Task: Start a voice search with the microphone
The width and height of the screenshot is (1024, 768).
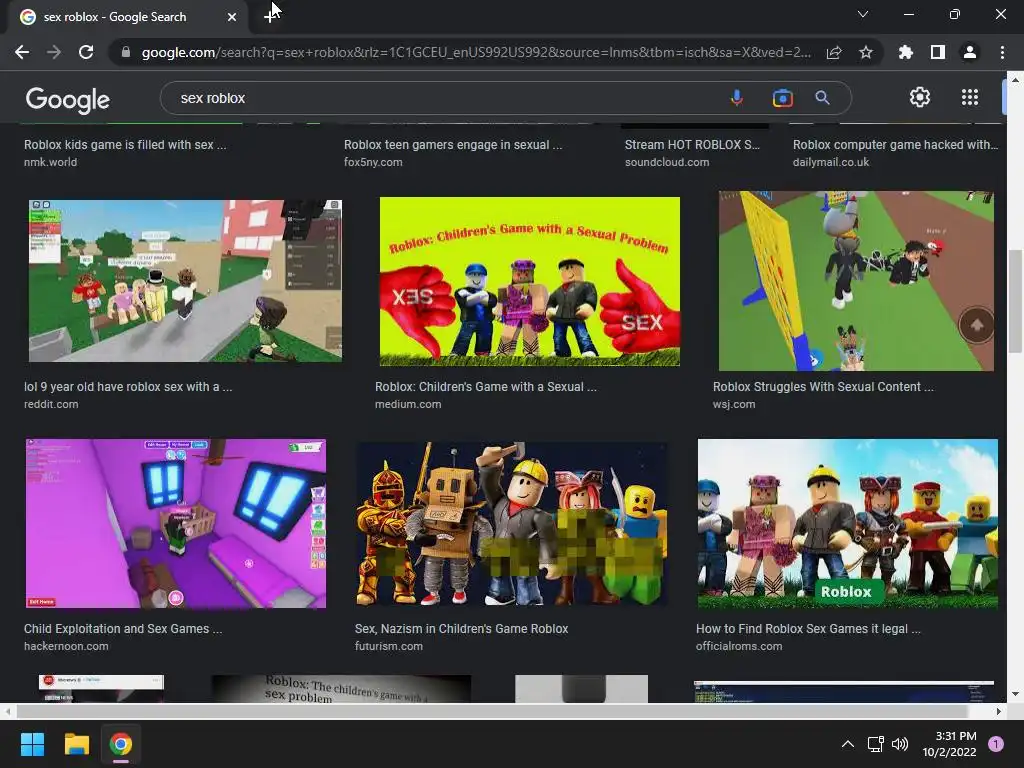Action: point(737,98)
